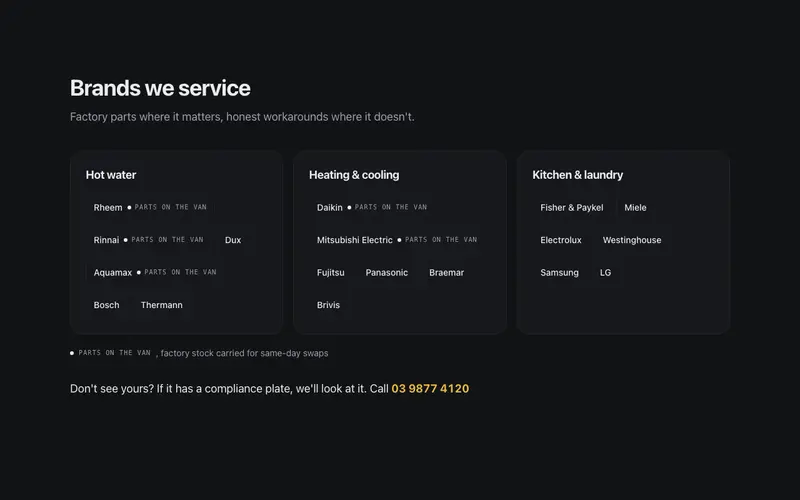
Task: Select the Aquamax brand chip
Action: [x=155, y=272]
